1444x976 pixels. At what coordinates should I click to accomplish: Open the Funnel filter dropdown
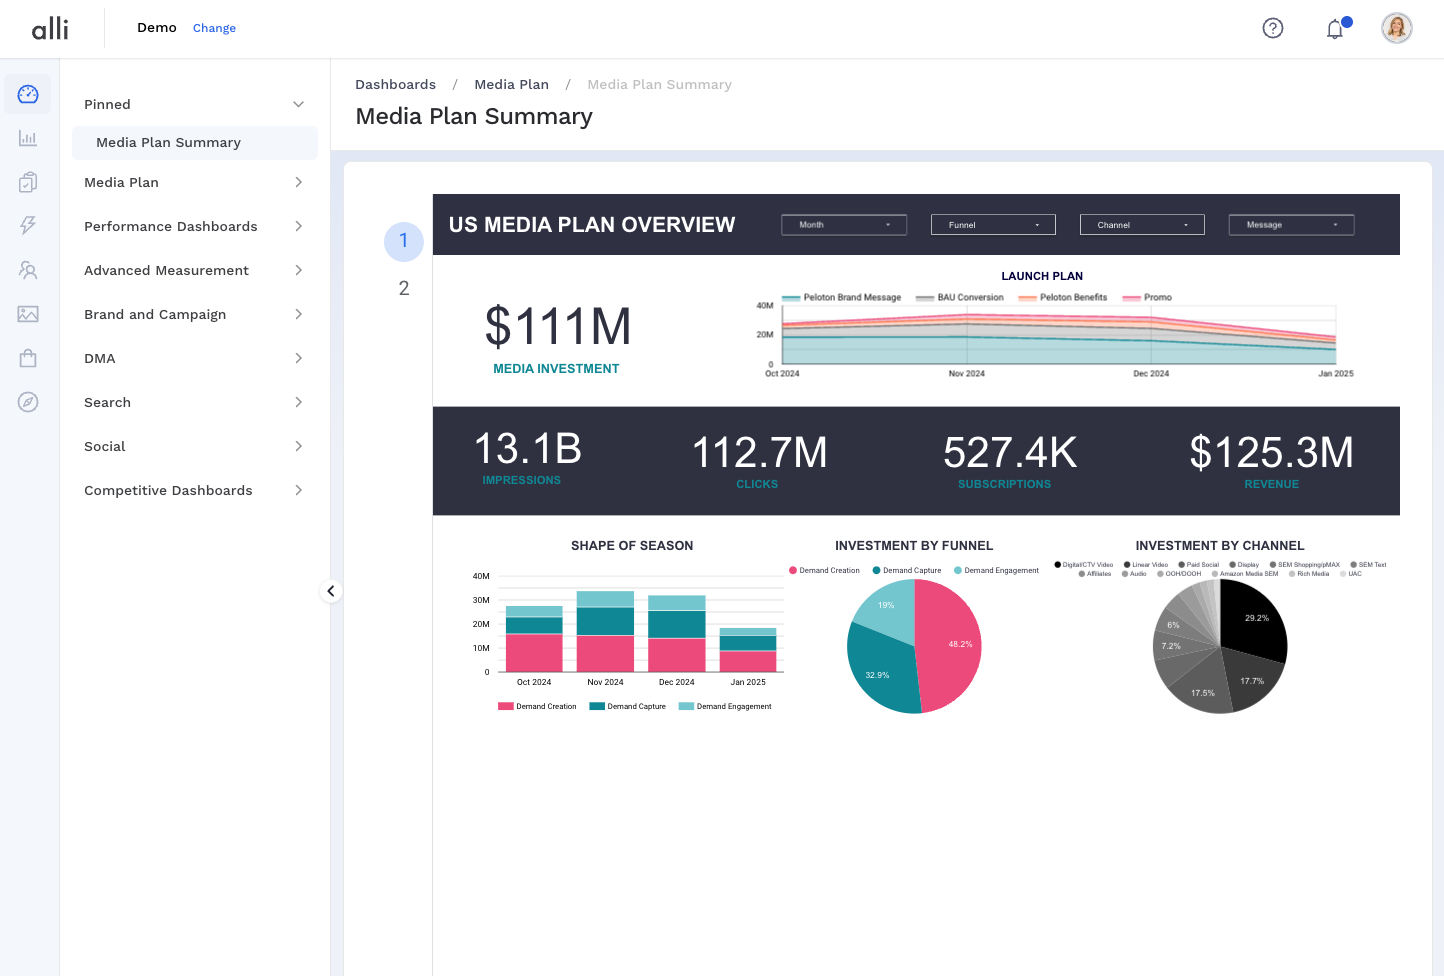point(993,225)
